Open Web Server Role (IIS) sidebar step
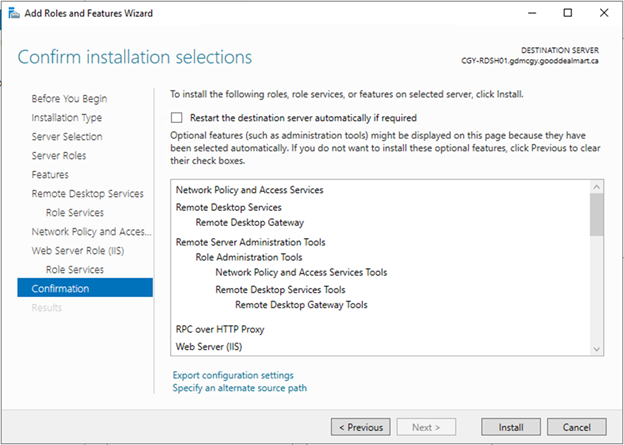This screenshot has width=624, height=445. point(78,251)
